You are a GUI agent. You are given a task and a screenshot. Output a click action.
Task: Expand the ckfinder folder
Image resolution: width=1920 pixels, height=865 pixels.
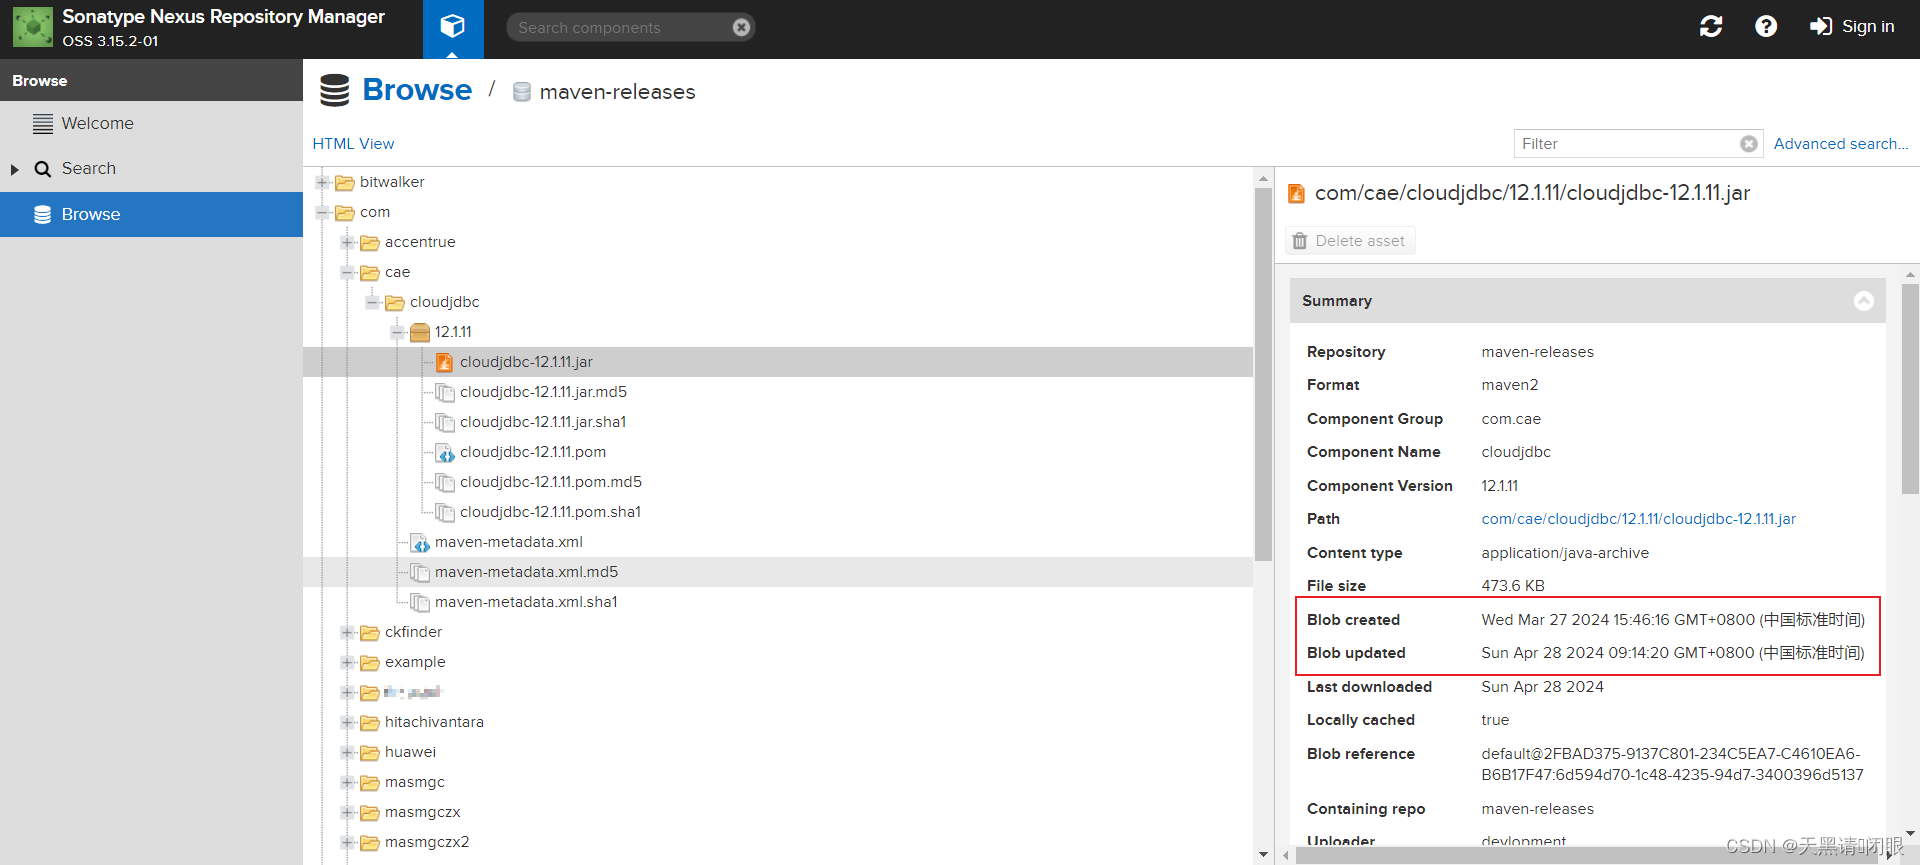[347, 632]
